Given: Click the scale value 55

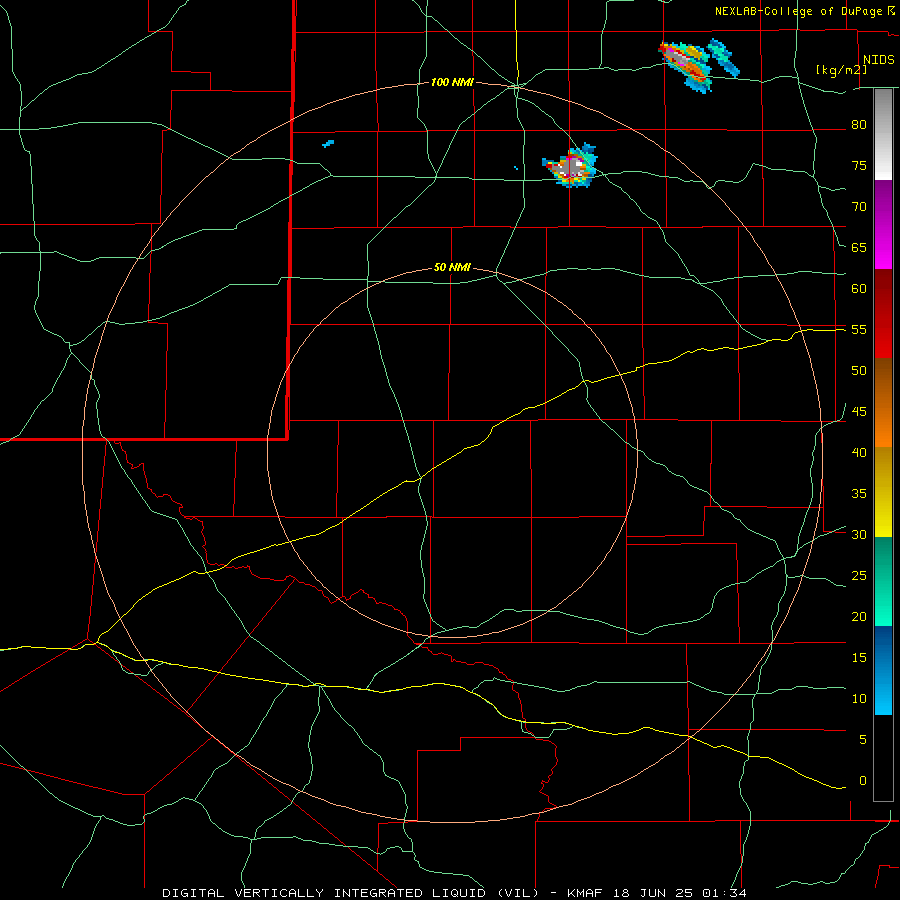Looking at the screenshot, I should click(x=859, y=329).
